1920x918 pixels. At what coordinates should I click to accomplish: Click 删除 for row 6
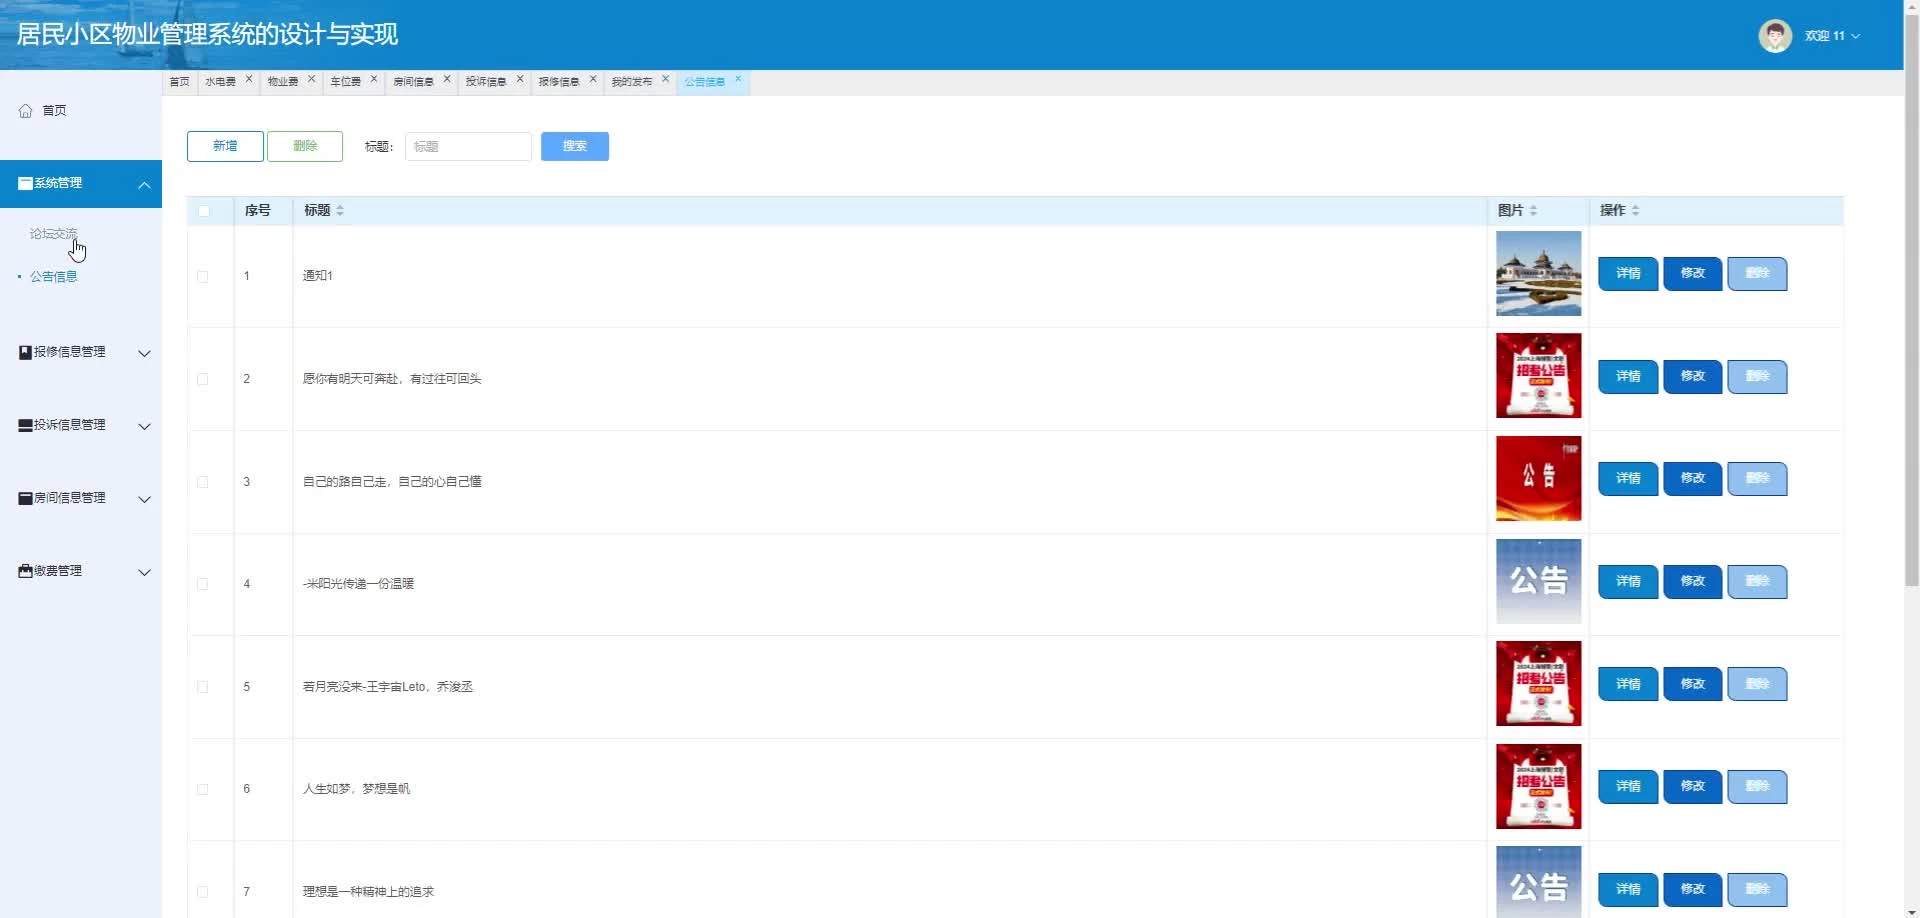pos(1757,786)
